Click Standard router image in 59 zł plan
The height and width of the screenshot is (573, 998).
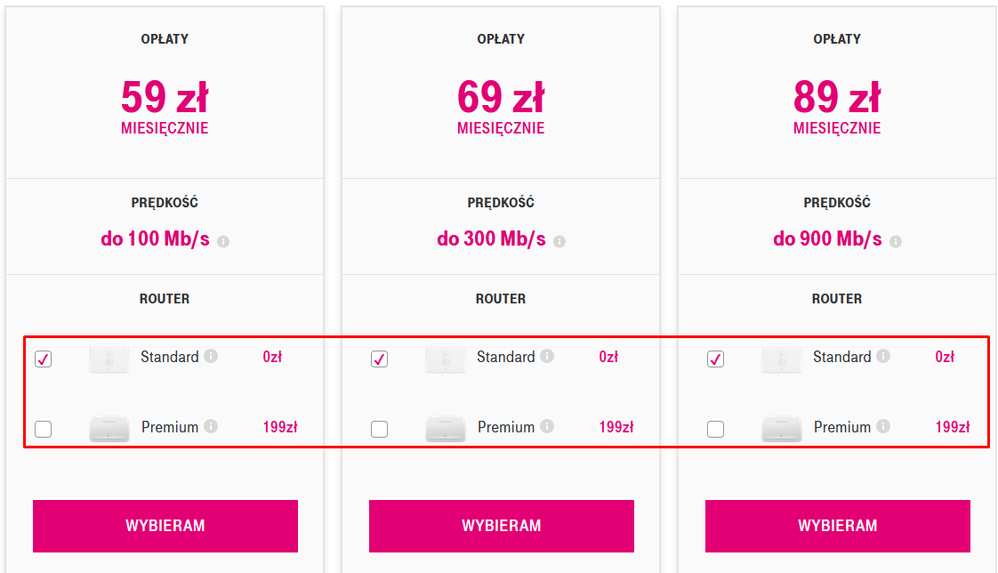pyautogui.click(x=109, y=359)
